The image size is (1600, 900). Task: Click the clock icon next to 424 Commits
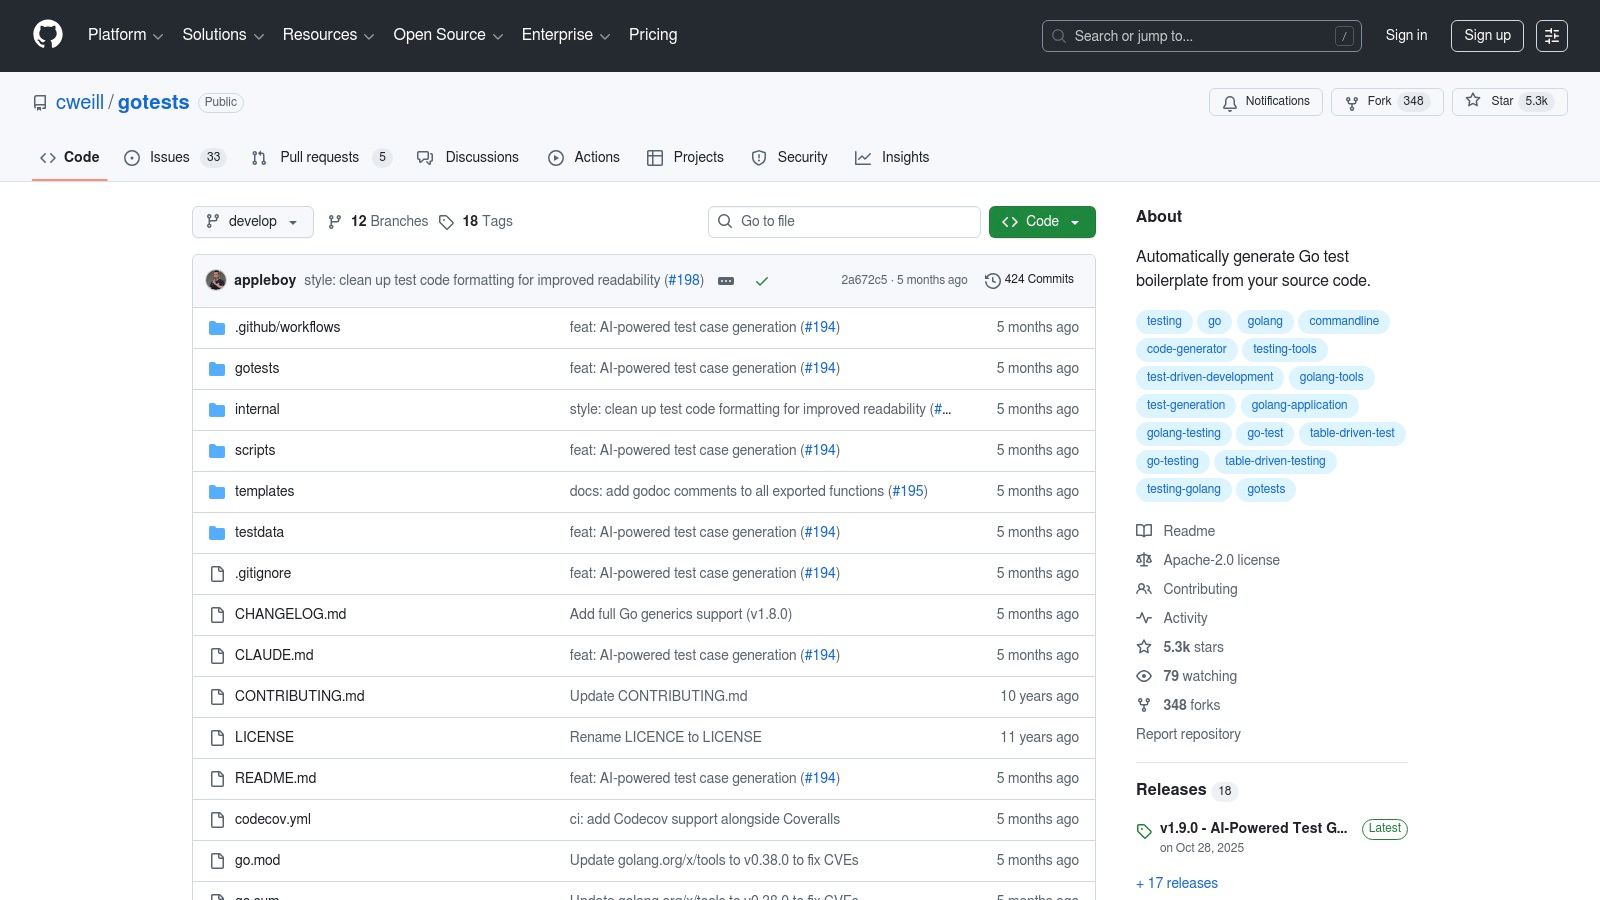992,280
